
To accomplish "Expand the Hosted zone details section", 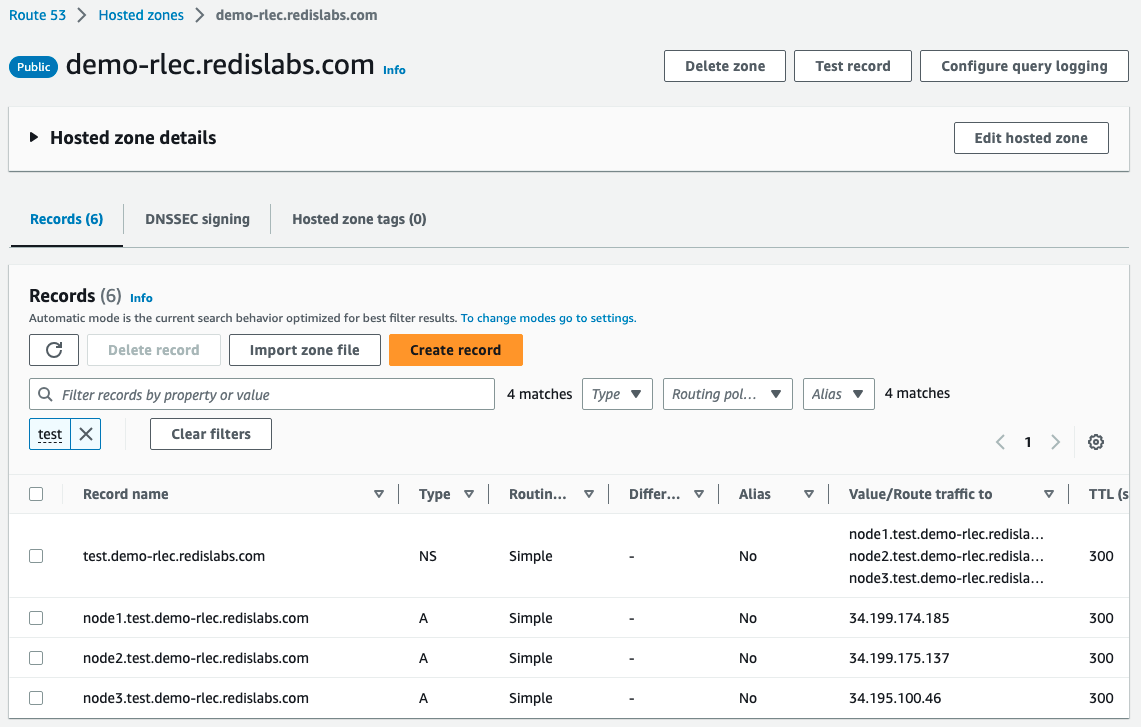I will coord(34,138).
